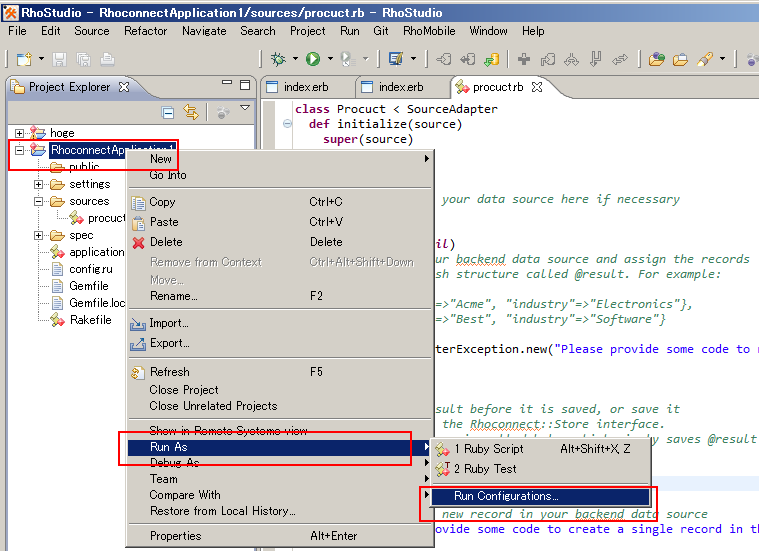Run as 1 Ruby Script
Screen dimensions: 759x551
[x=541, y=449]
